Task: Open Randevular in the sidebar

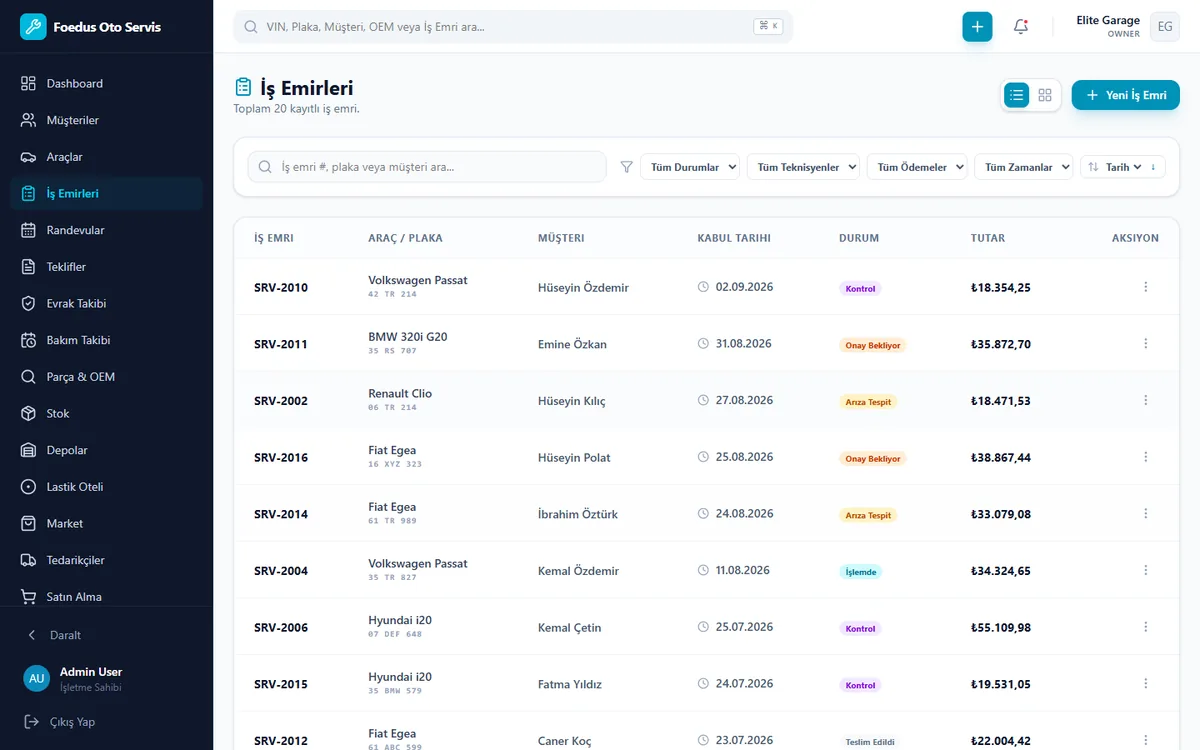Action: [x=106, y=230]
